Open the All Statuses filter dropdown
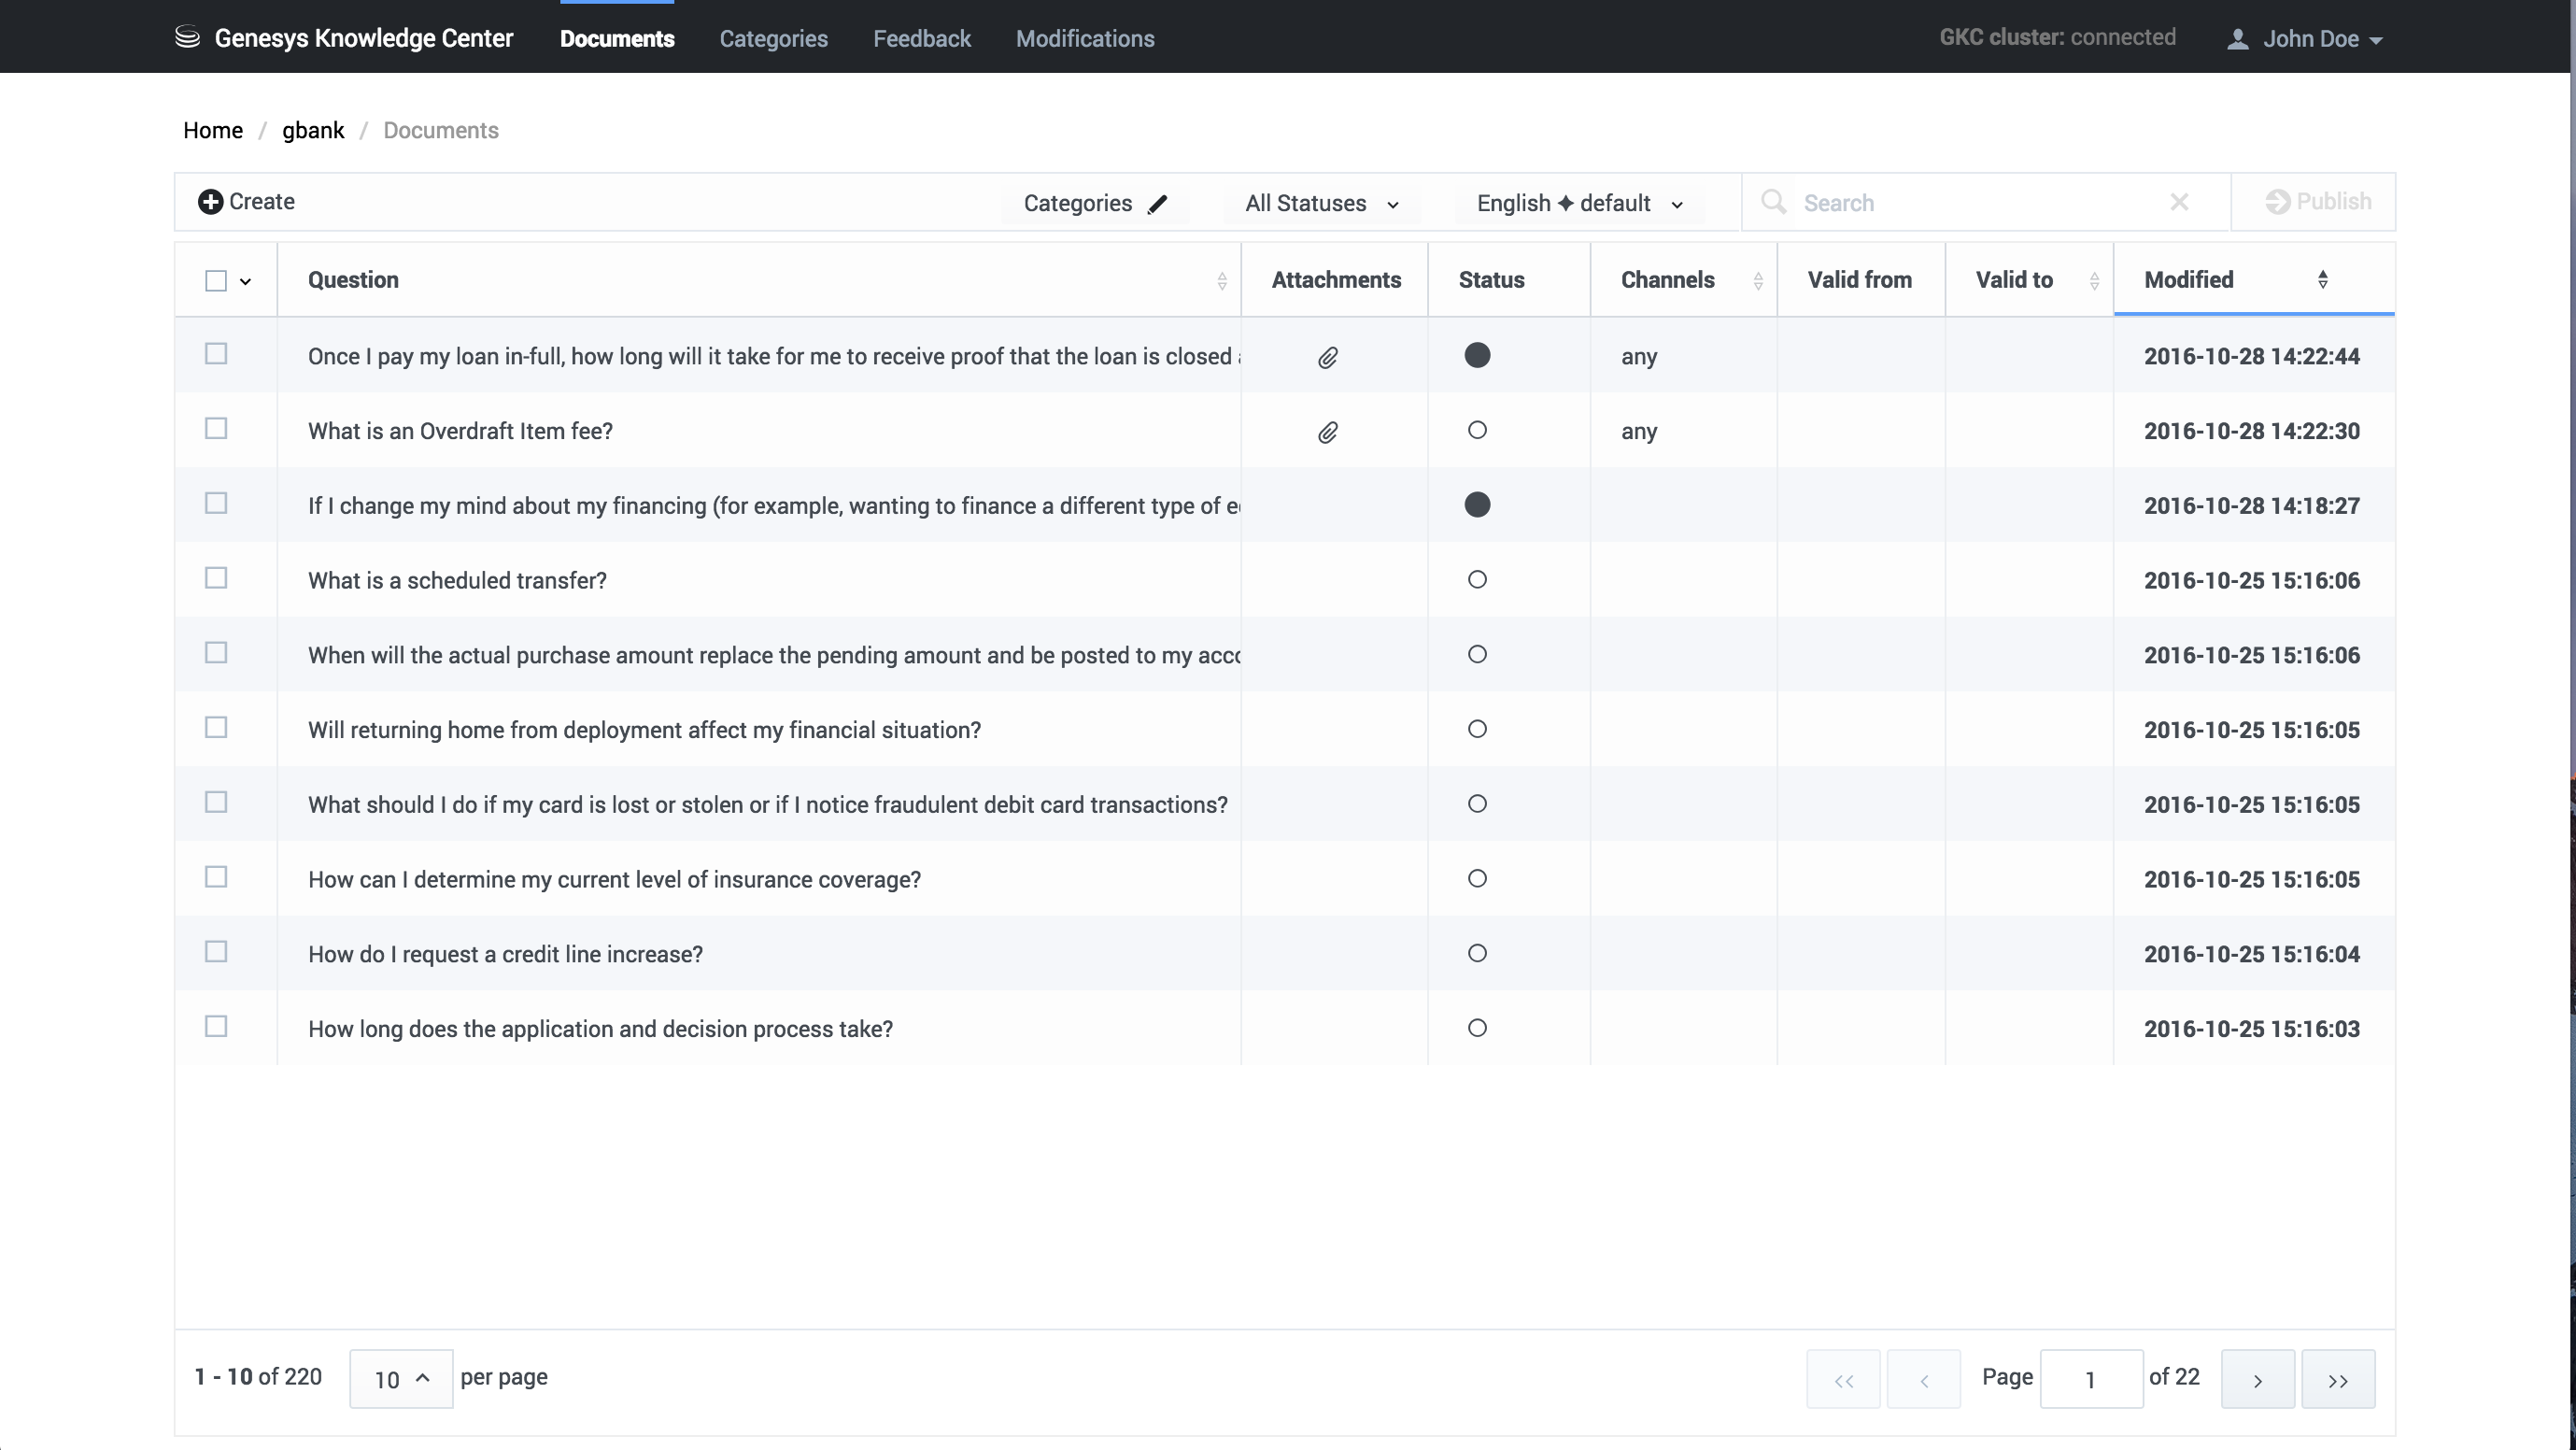The height and width of the screenshot is (1450, 2576). point(1321,204)
